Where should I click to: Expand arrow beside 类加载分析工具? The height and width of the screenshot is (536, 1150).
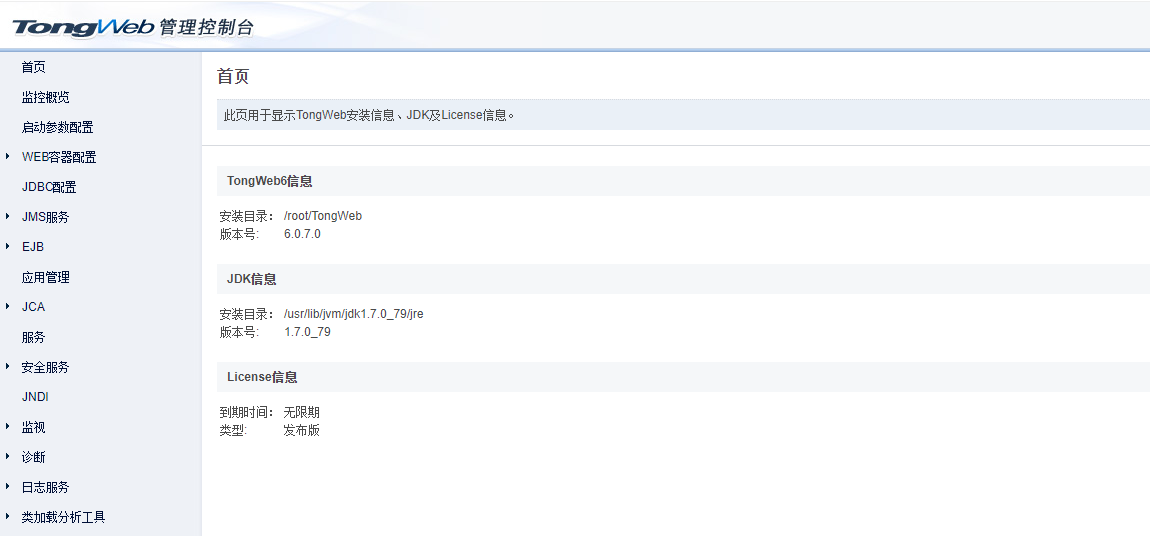(7, 516)
